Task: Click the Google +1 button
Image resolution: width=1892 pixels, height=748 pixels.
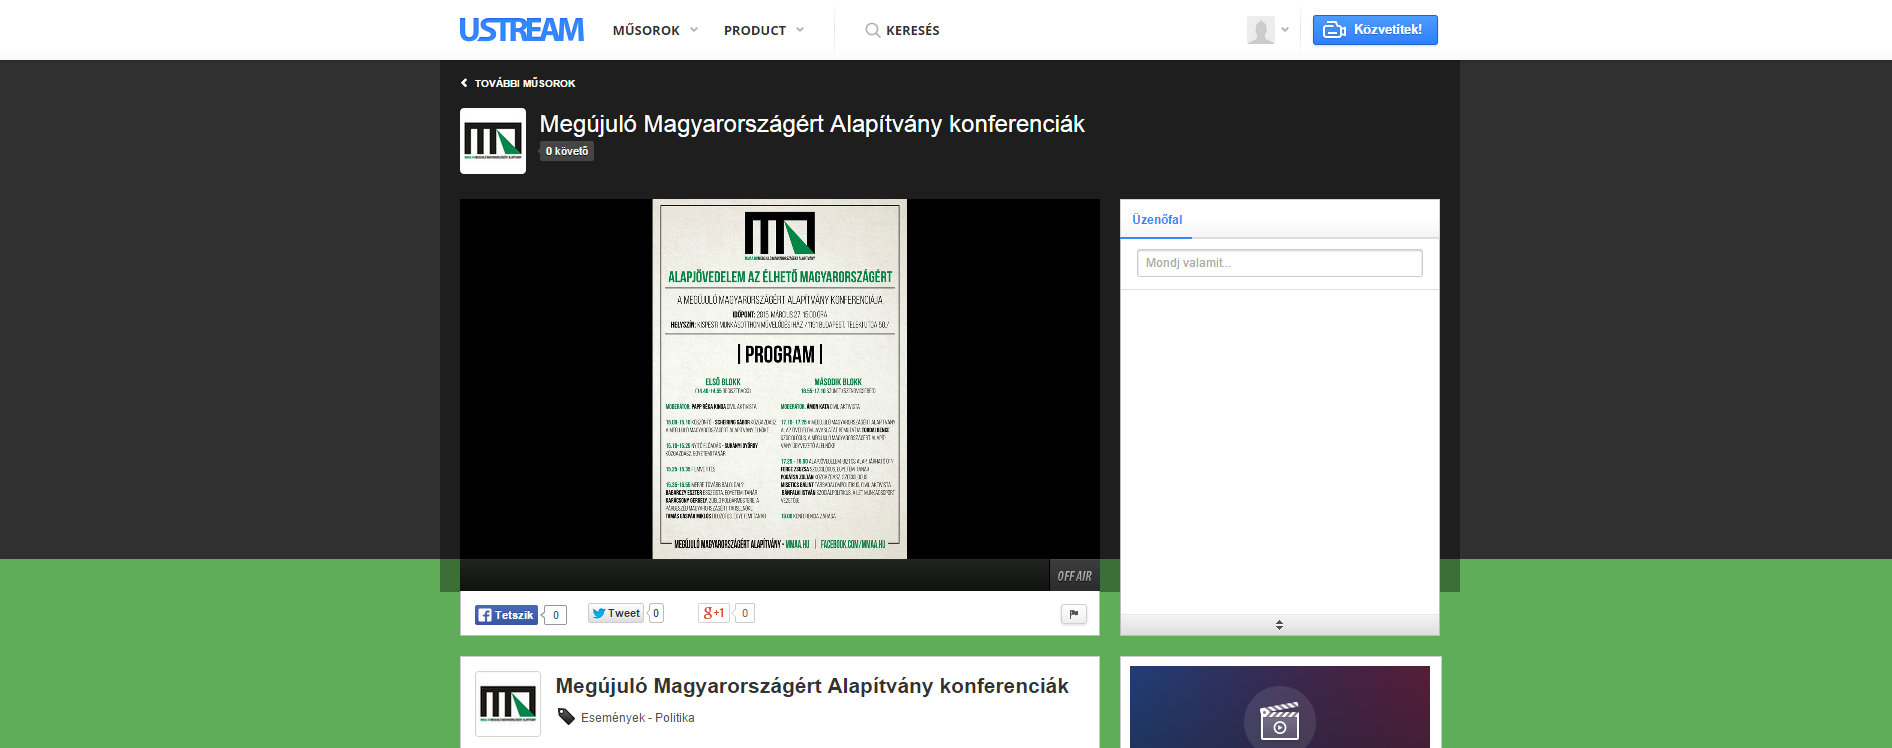Action: (x=713, y=613)
